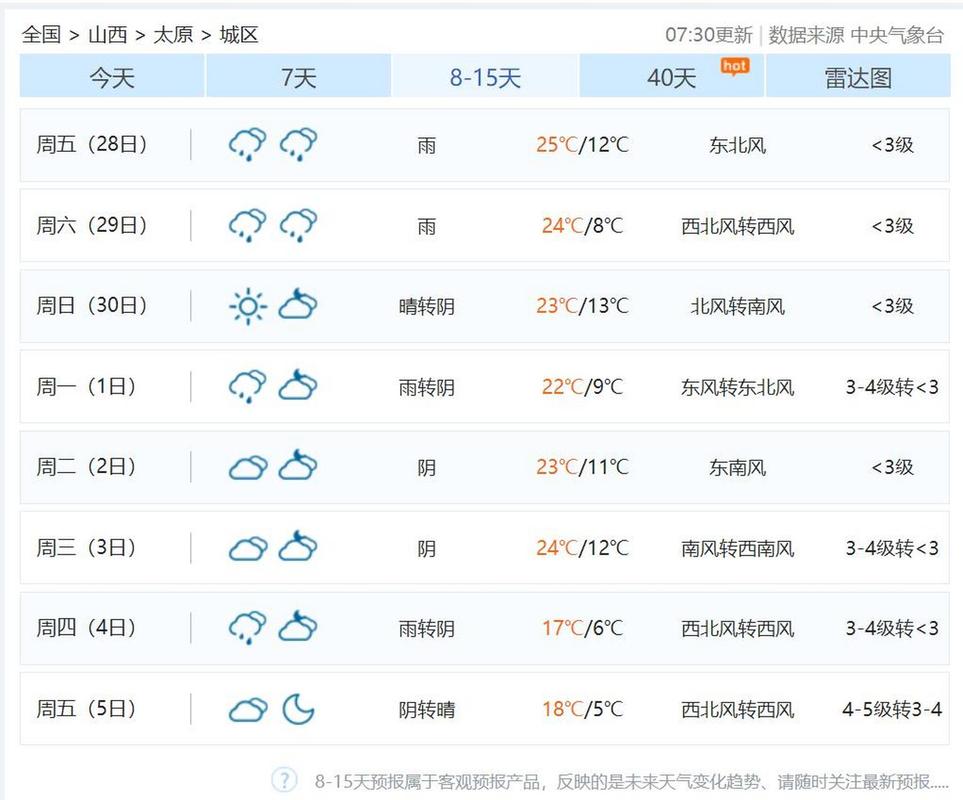Click night cloudy icon for 周三（3日）
Image resolution: width=963 pixels, height=800 pixels.
(x=298, y=546)
